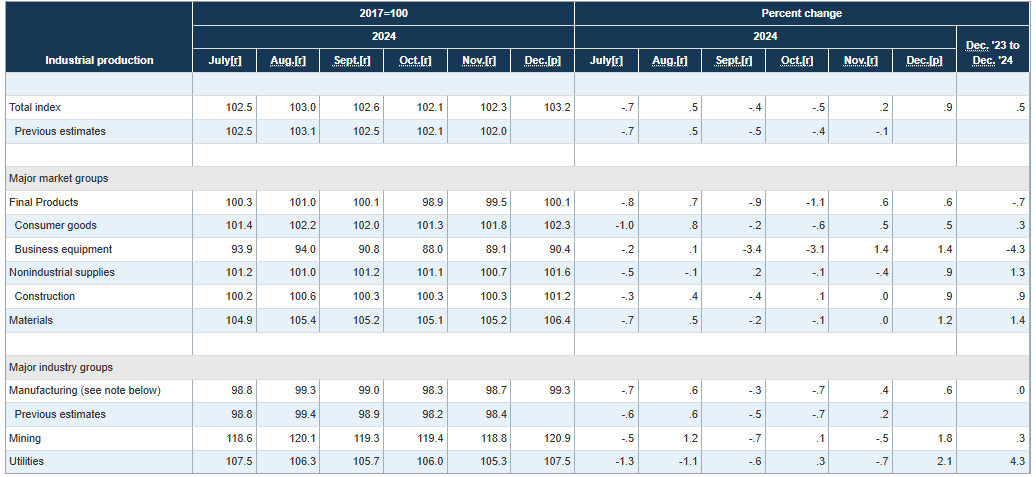Click the July[r] header under 2017=100
Viewport: 1036px width, 477px height.
pos(224,61)
